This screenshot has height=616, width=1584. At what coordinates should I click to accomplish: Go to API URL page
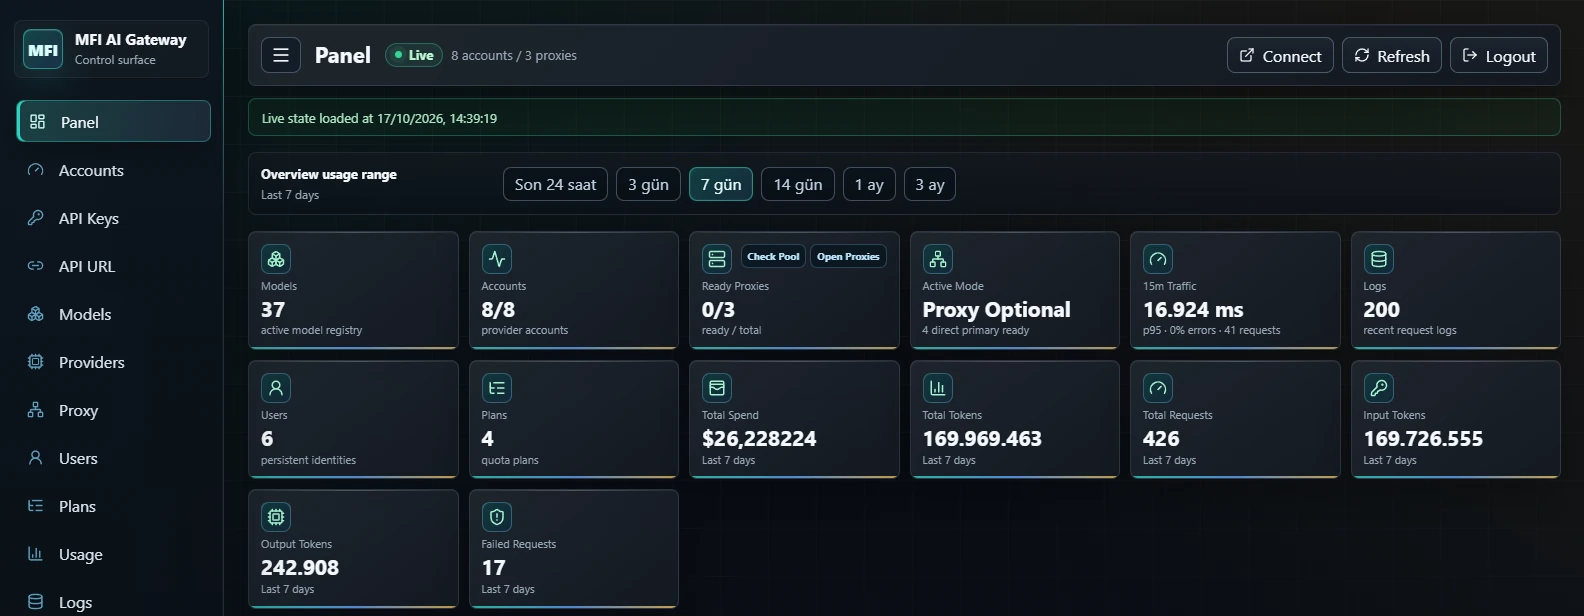click(114, 266)
